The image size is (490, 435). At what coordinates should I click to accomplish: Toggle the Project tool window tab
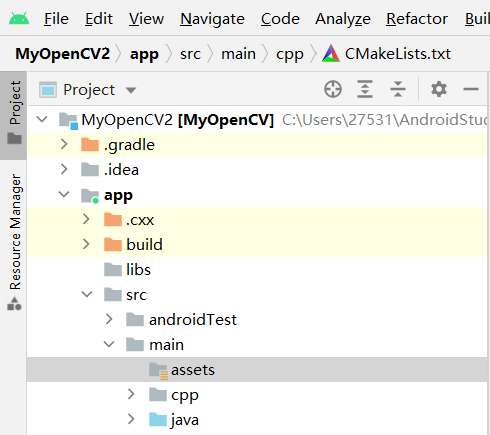click(14, 115)
